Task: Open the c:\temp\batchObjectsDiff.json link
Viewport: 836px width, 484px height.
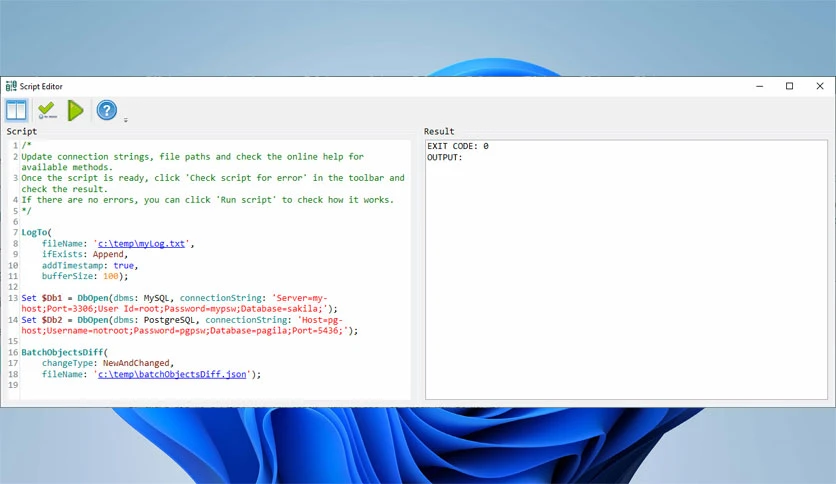Action: [172, 374]
